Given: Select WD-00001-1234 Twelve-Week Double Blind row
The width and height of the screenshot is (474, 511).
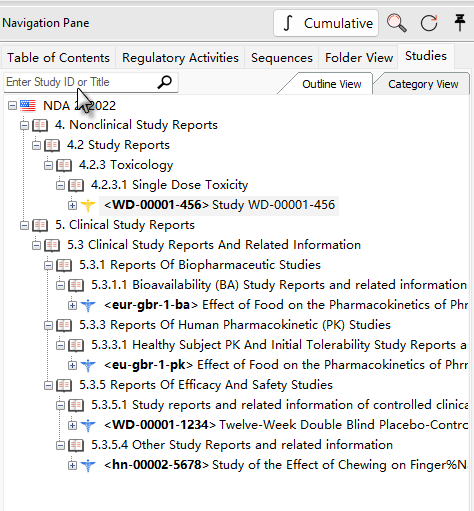Looking at the screenshot, I should (x=286, y=425).
